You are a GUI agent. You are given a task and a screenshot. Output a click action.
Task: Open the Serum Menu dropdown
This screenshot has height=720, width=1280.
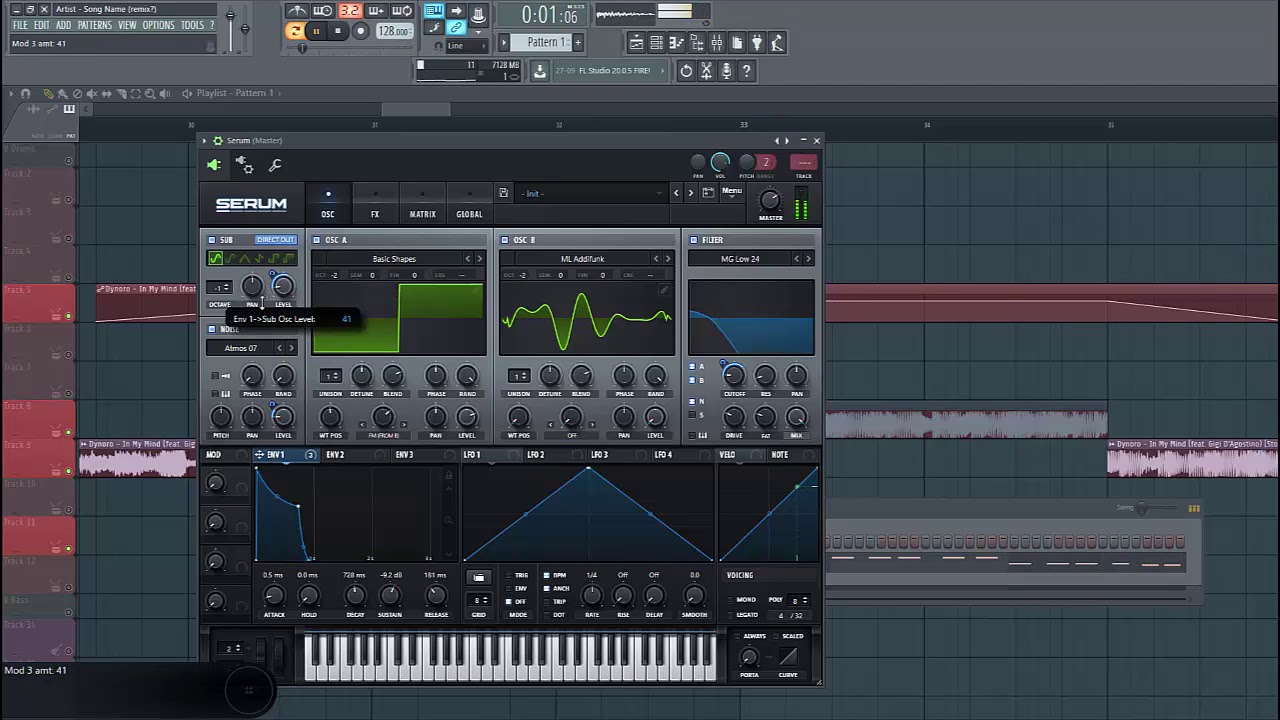pos(732,191)
